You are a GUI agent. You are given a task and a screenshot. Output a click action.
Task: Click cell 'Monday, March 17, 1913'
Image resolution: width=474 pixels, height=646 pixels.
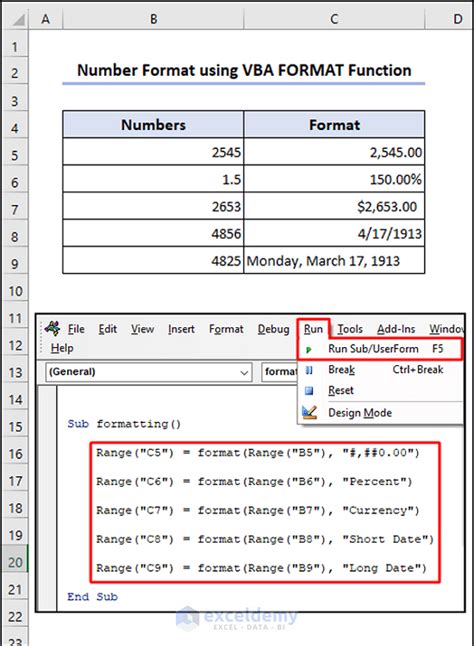[x=334, y=261]
